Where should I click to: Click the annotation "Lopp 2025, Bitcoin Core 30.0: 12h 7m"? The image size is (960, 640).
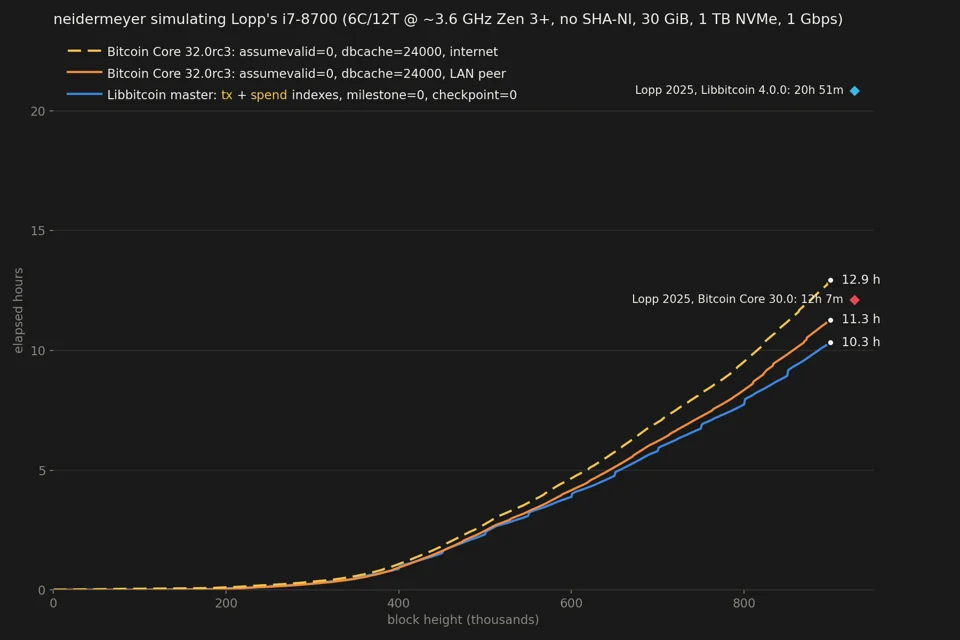coord(737,299)
